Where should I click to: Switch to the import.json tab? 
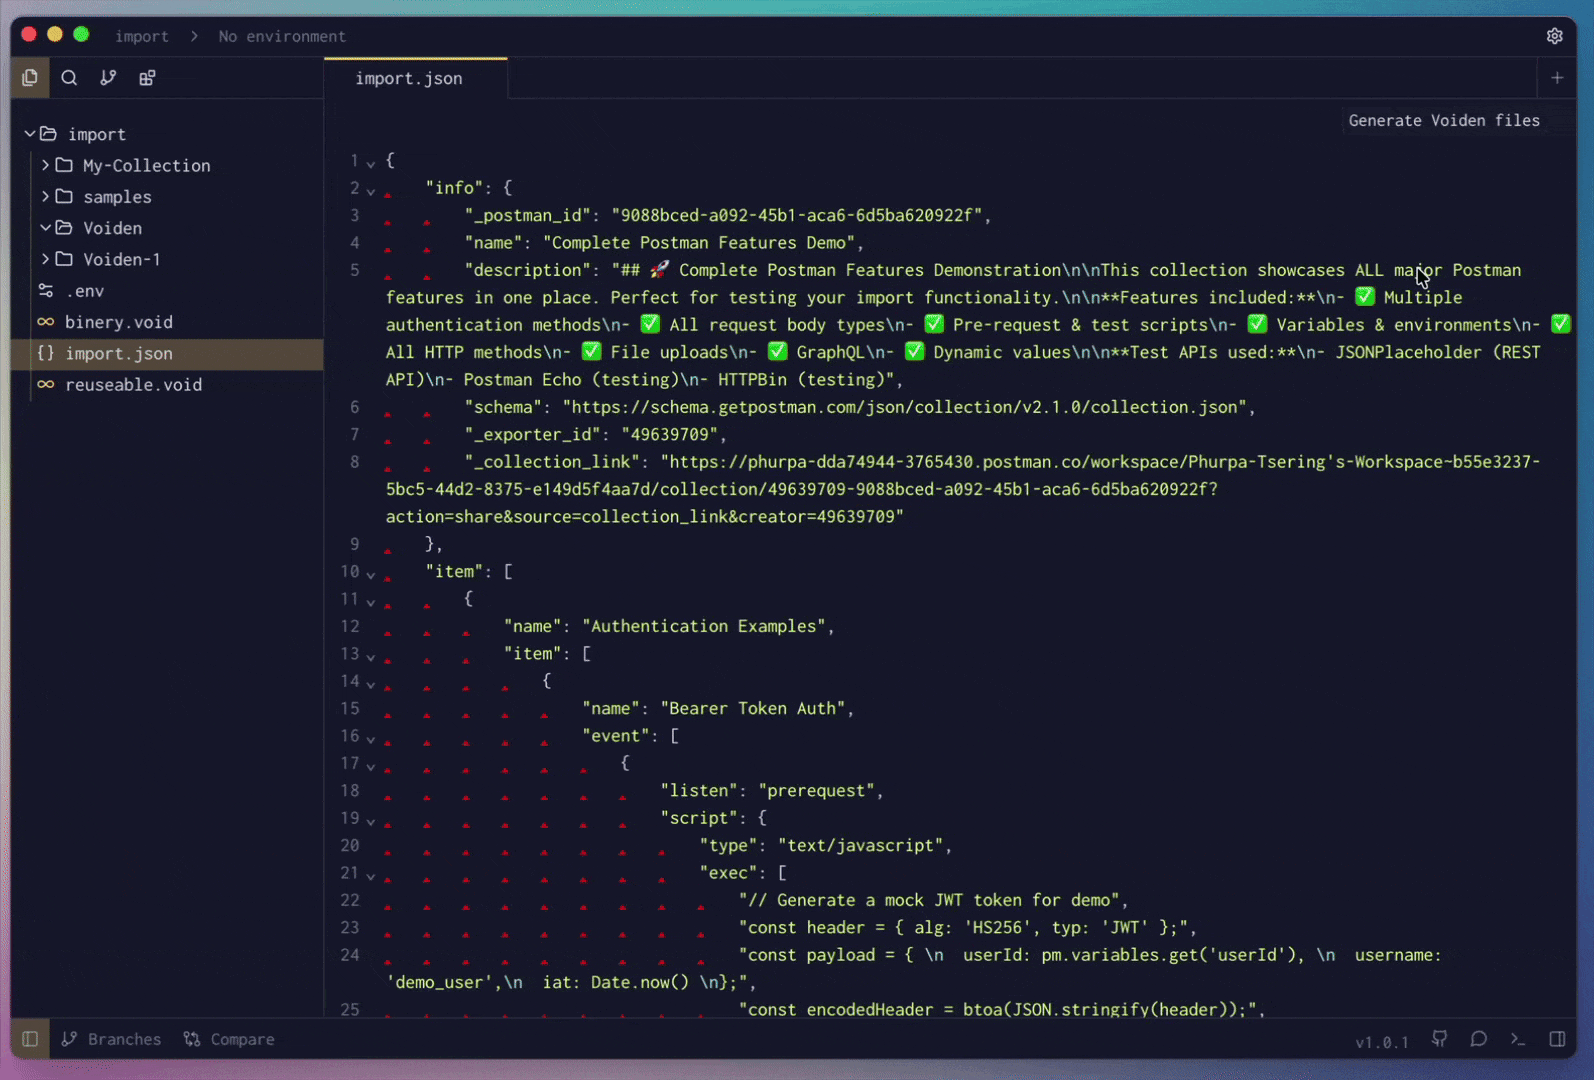[409, 78]
